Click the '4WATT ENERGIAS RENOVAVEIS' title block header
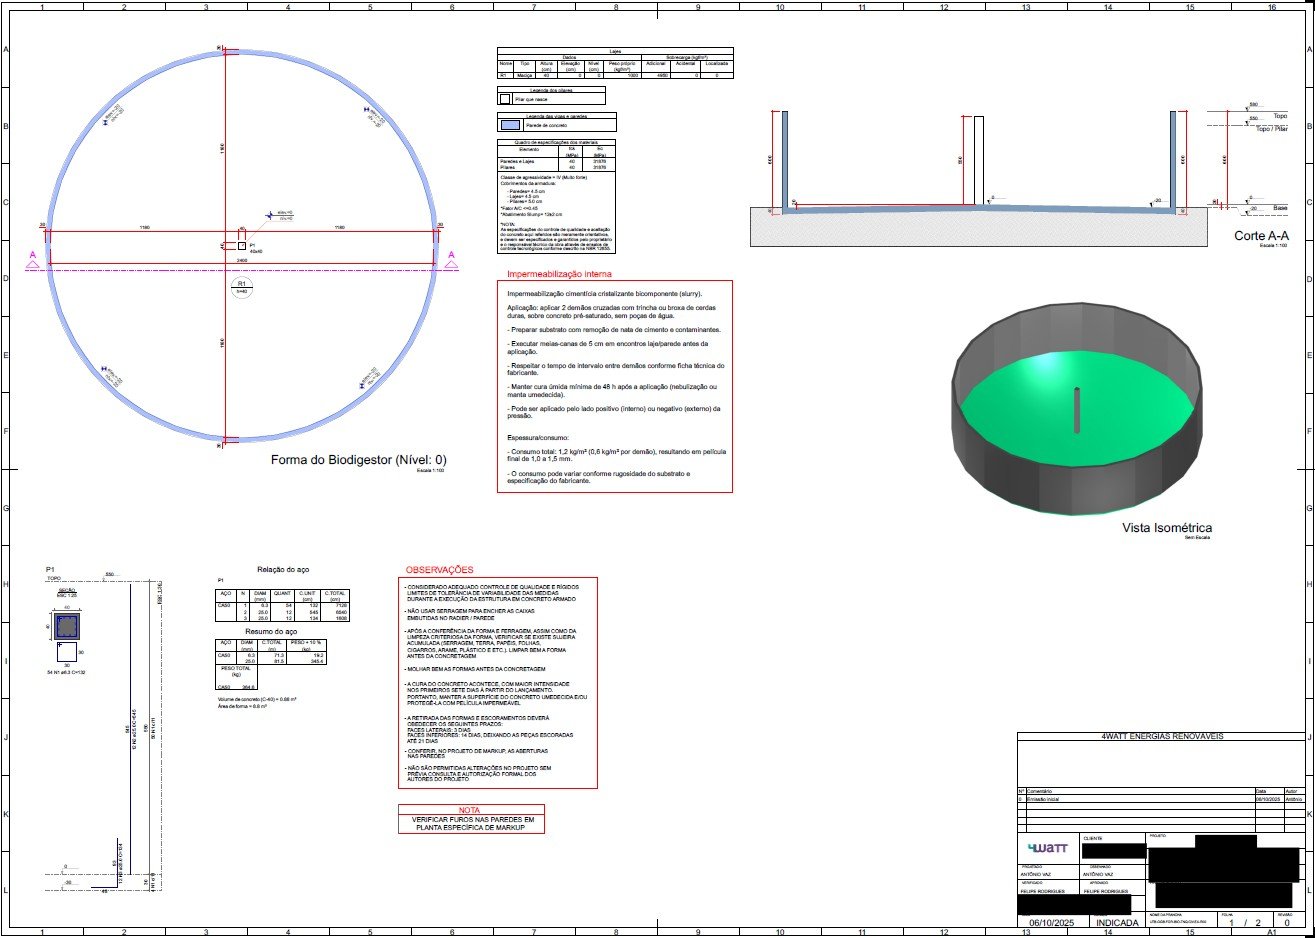The image size is (1315, 938). (x=1161, y=737)
